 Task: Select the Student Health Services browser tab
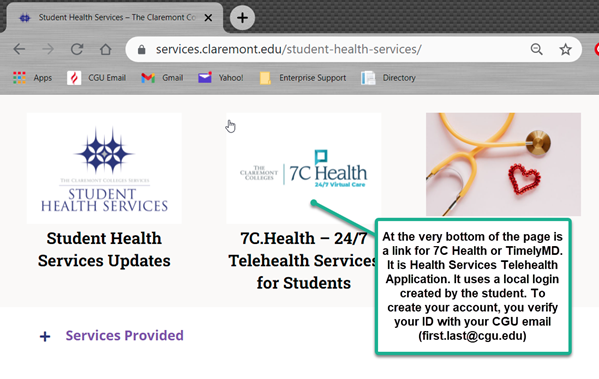[x=115, y=18]
